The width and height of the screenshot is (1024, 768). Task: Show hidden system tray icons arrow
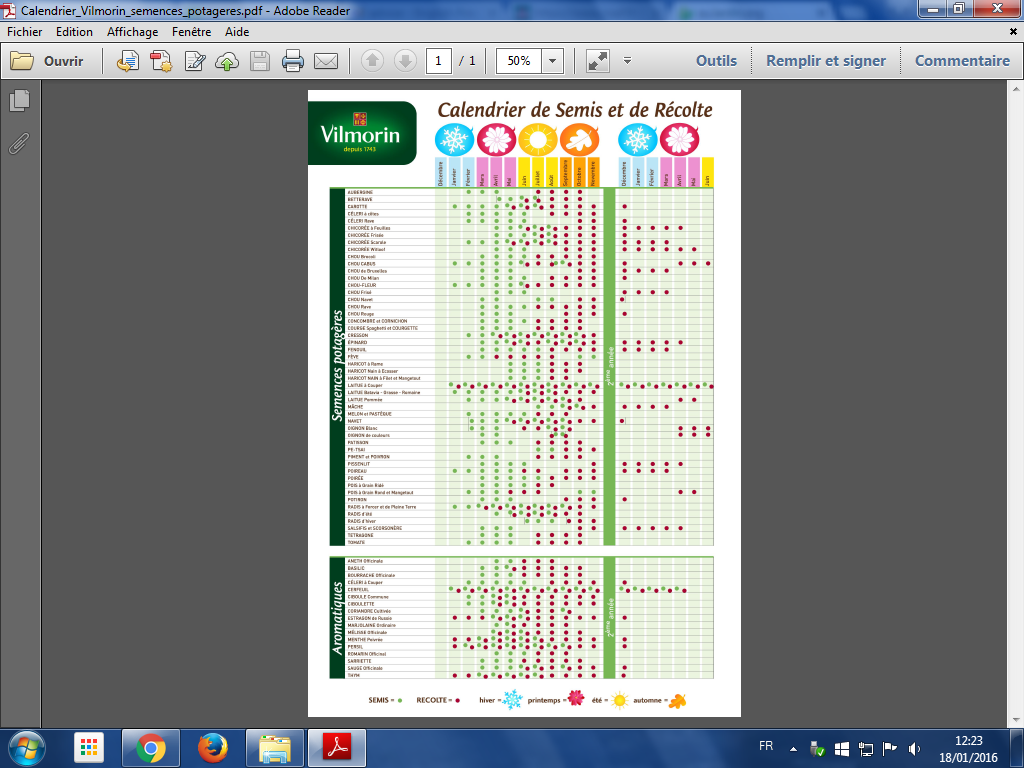point(794,748)
